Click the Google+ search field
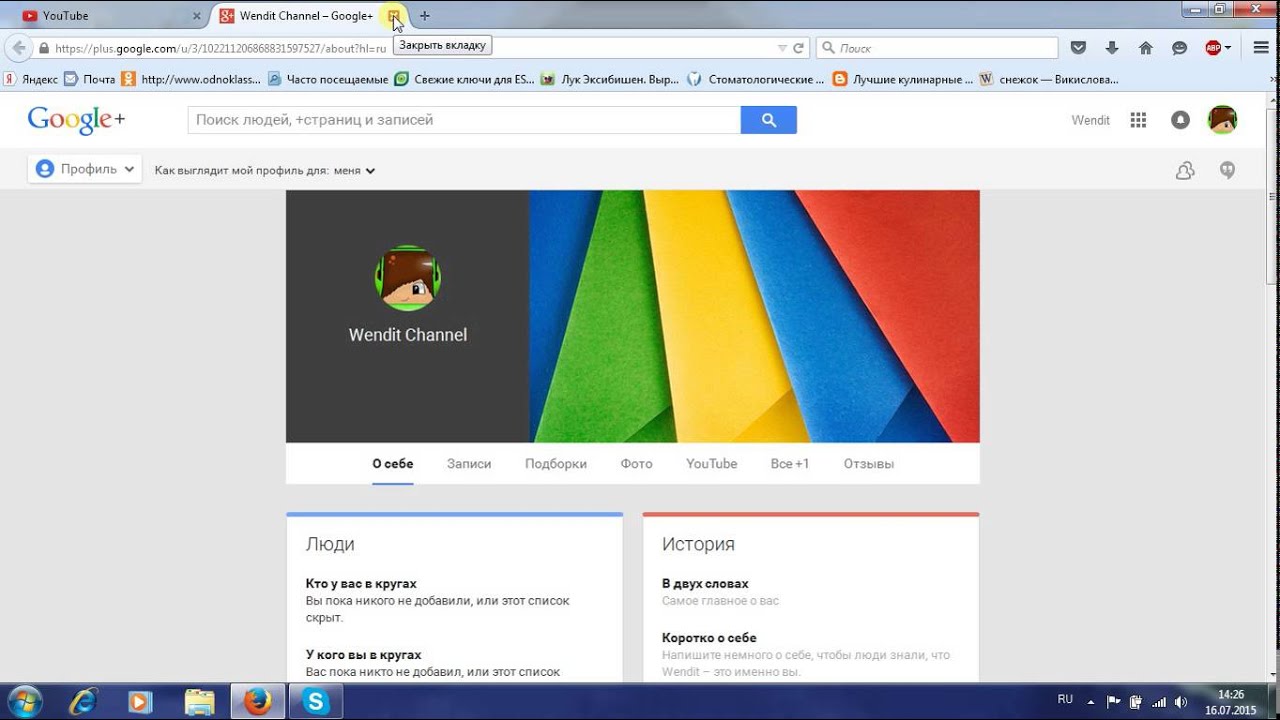 pos(464,120)
